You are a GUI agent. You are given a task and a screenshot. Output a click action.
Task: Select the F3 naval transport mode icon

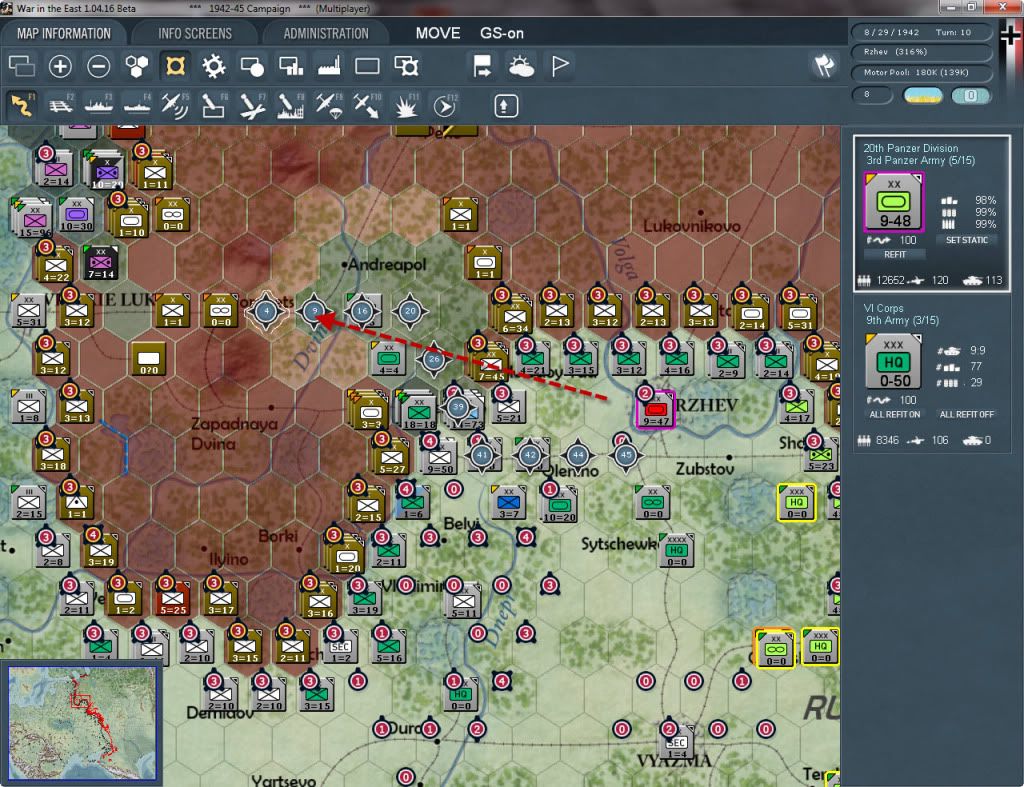coord(99,105)
